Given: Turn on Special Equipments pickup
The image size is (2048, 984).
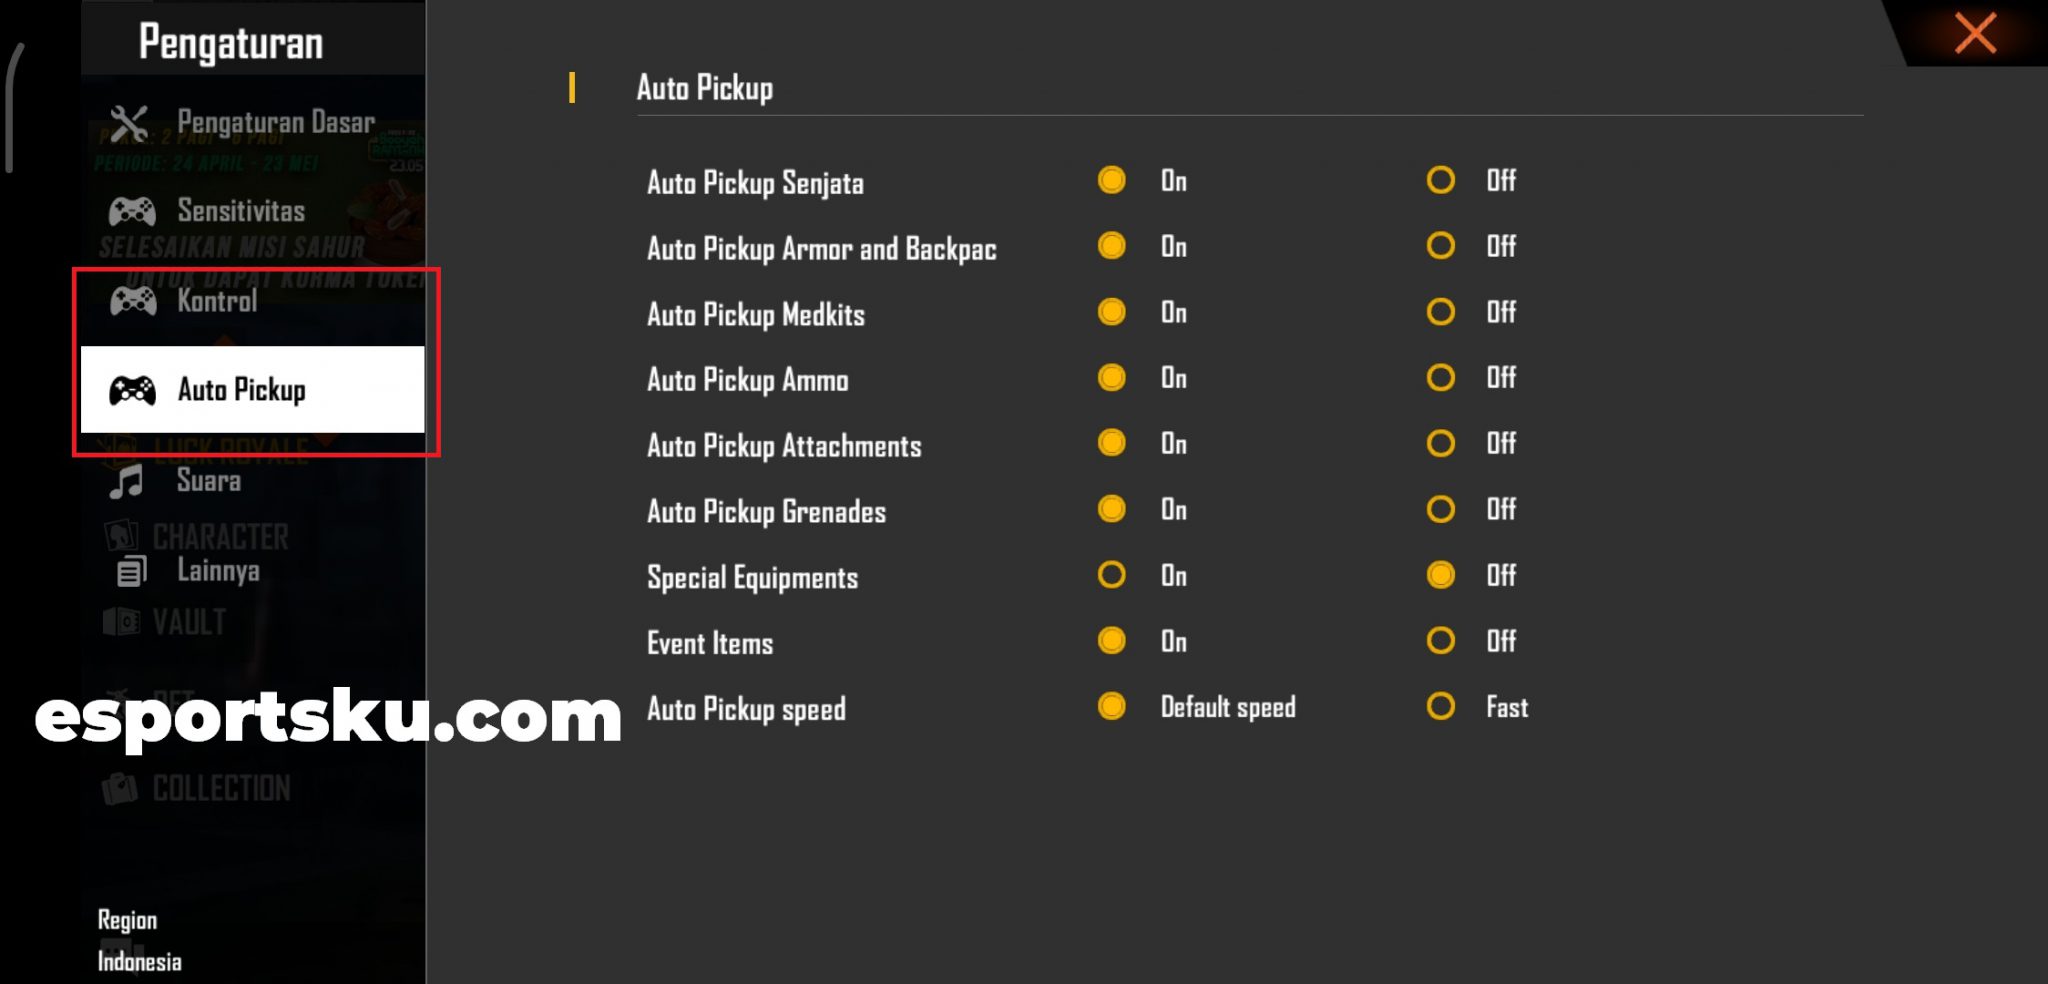Looking at the screenshot, I should [x=1111, y=575].
